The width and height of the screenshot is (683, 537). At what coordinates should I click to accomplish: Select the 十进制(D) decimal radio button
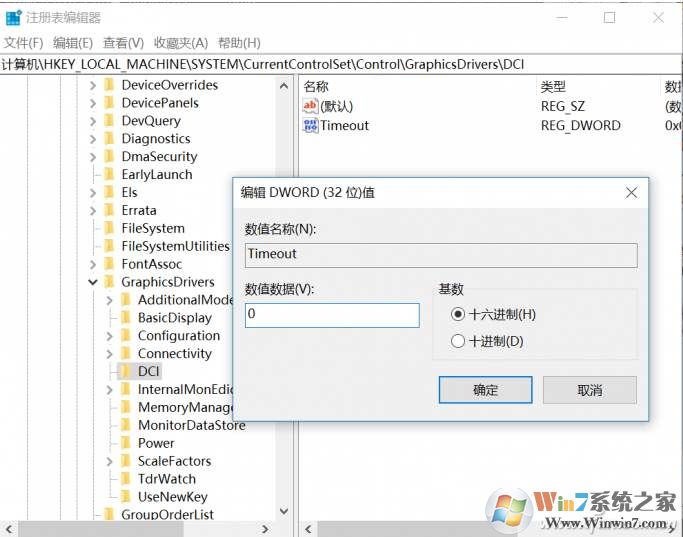[458, 341]
